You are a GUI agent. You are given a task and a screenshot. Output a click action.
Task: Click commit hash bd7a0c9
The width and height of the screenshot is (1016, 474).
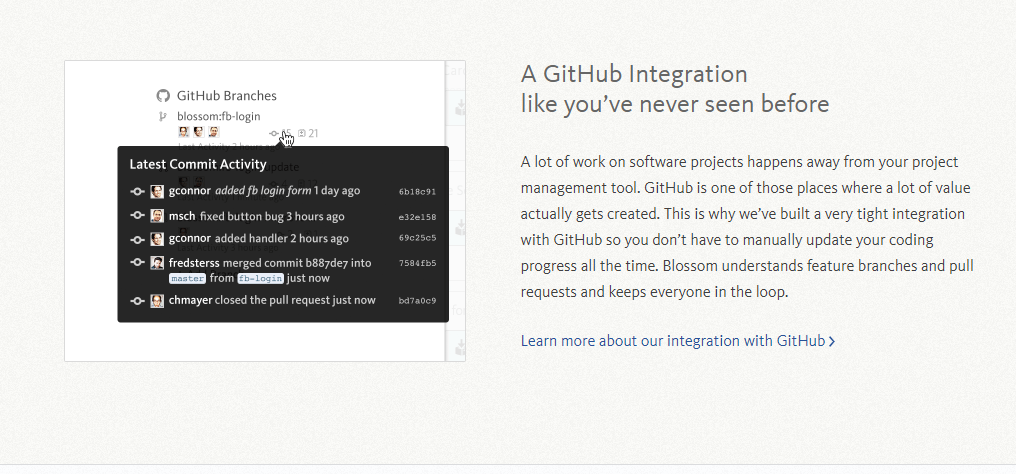[x=417, y=300]
